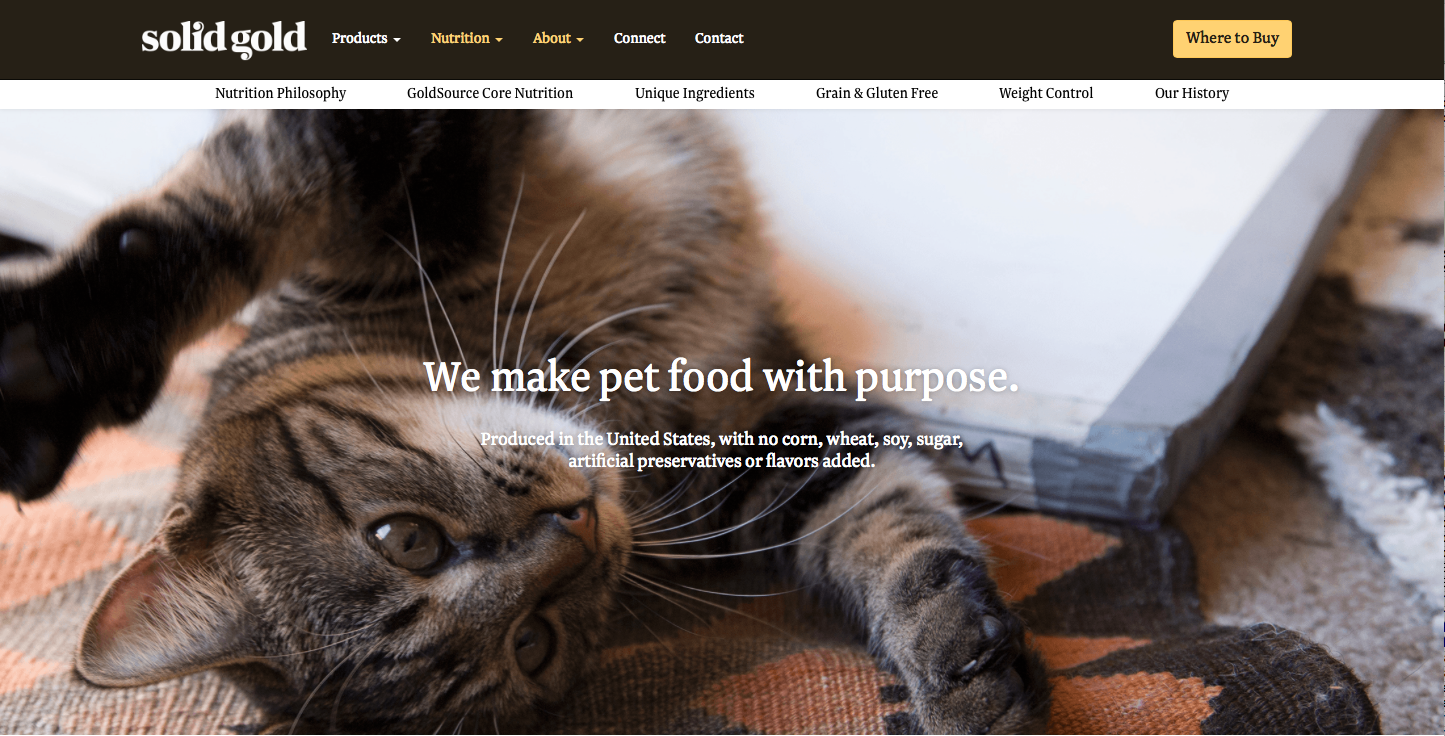The height and width of the screenshot is (736, 1445).
Task: Click the 'We make pet food with purpose' heading
Action: click(x=721, y=378)
